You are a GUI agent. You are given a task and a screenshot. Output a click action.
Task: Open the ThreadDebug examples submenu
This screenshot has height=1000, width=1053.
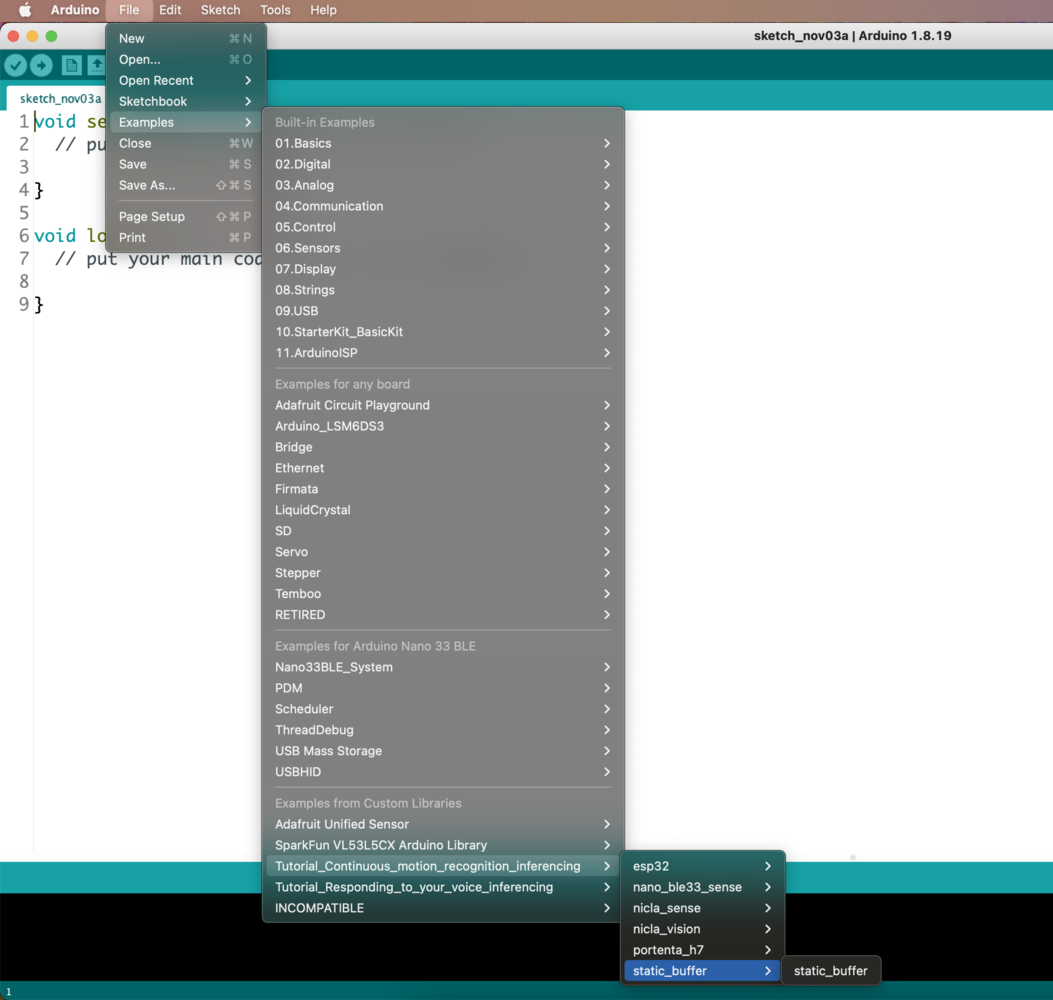pos(443,729)
